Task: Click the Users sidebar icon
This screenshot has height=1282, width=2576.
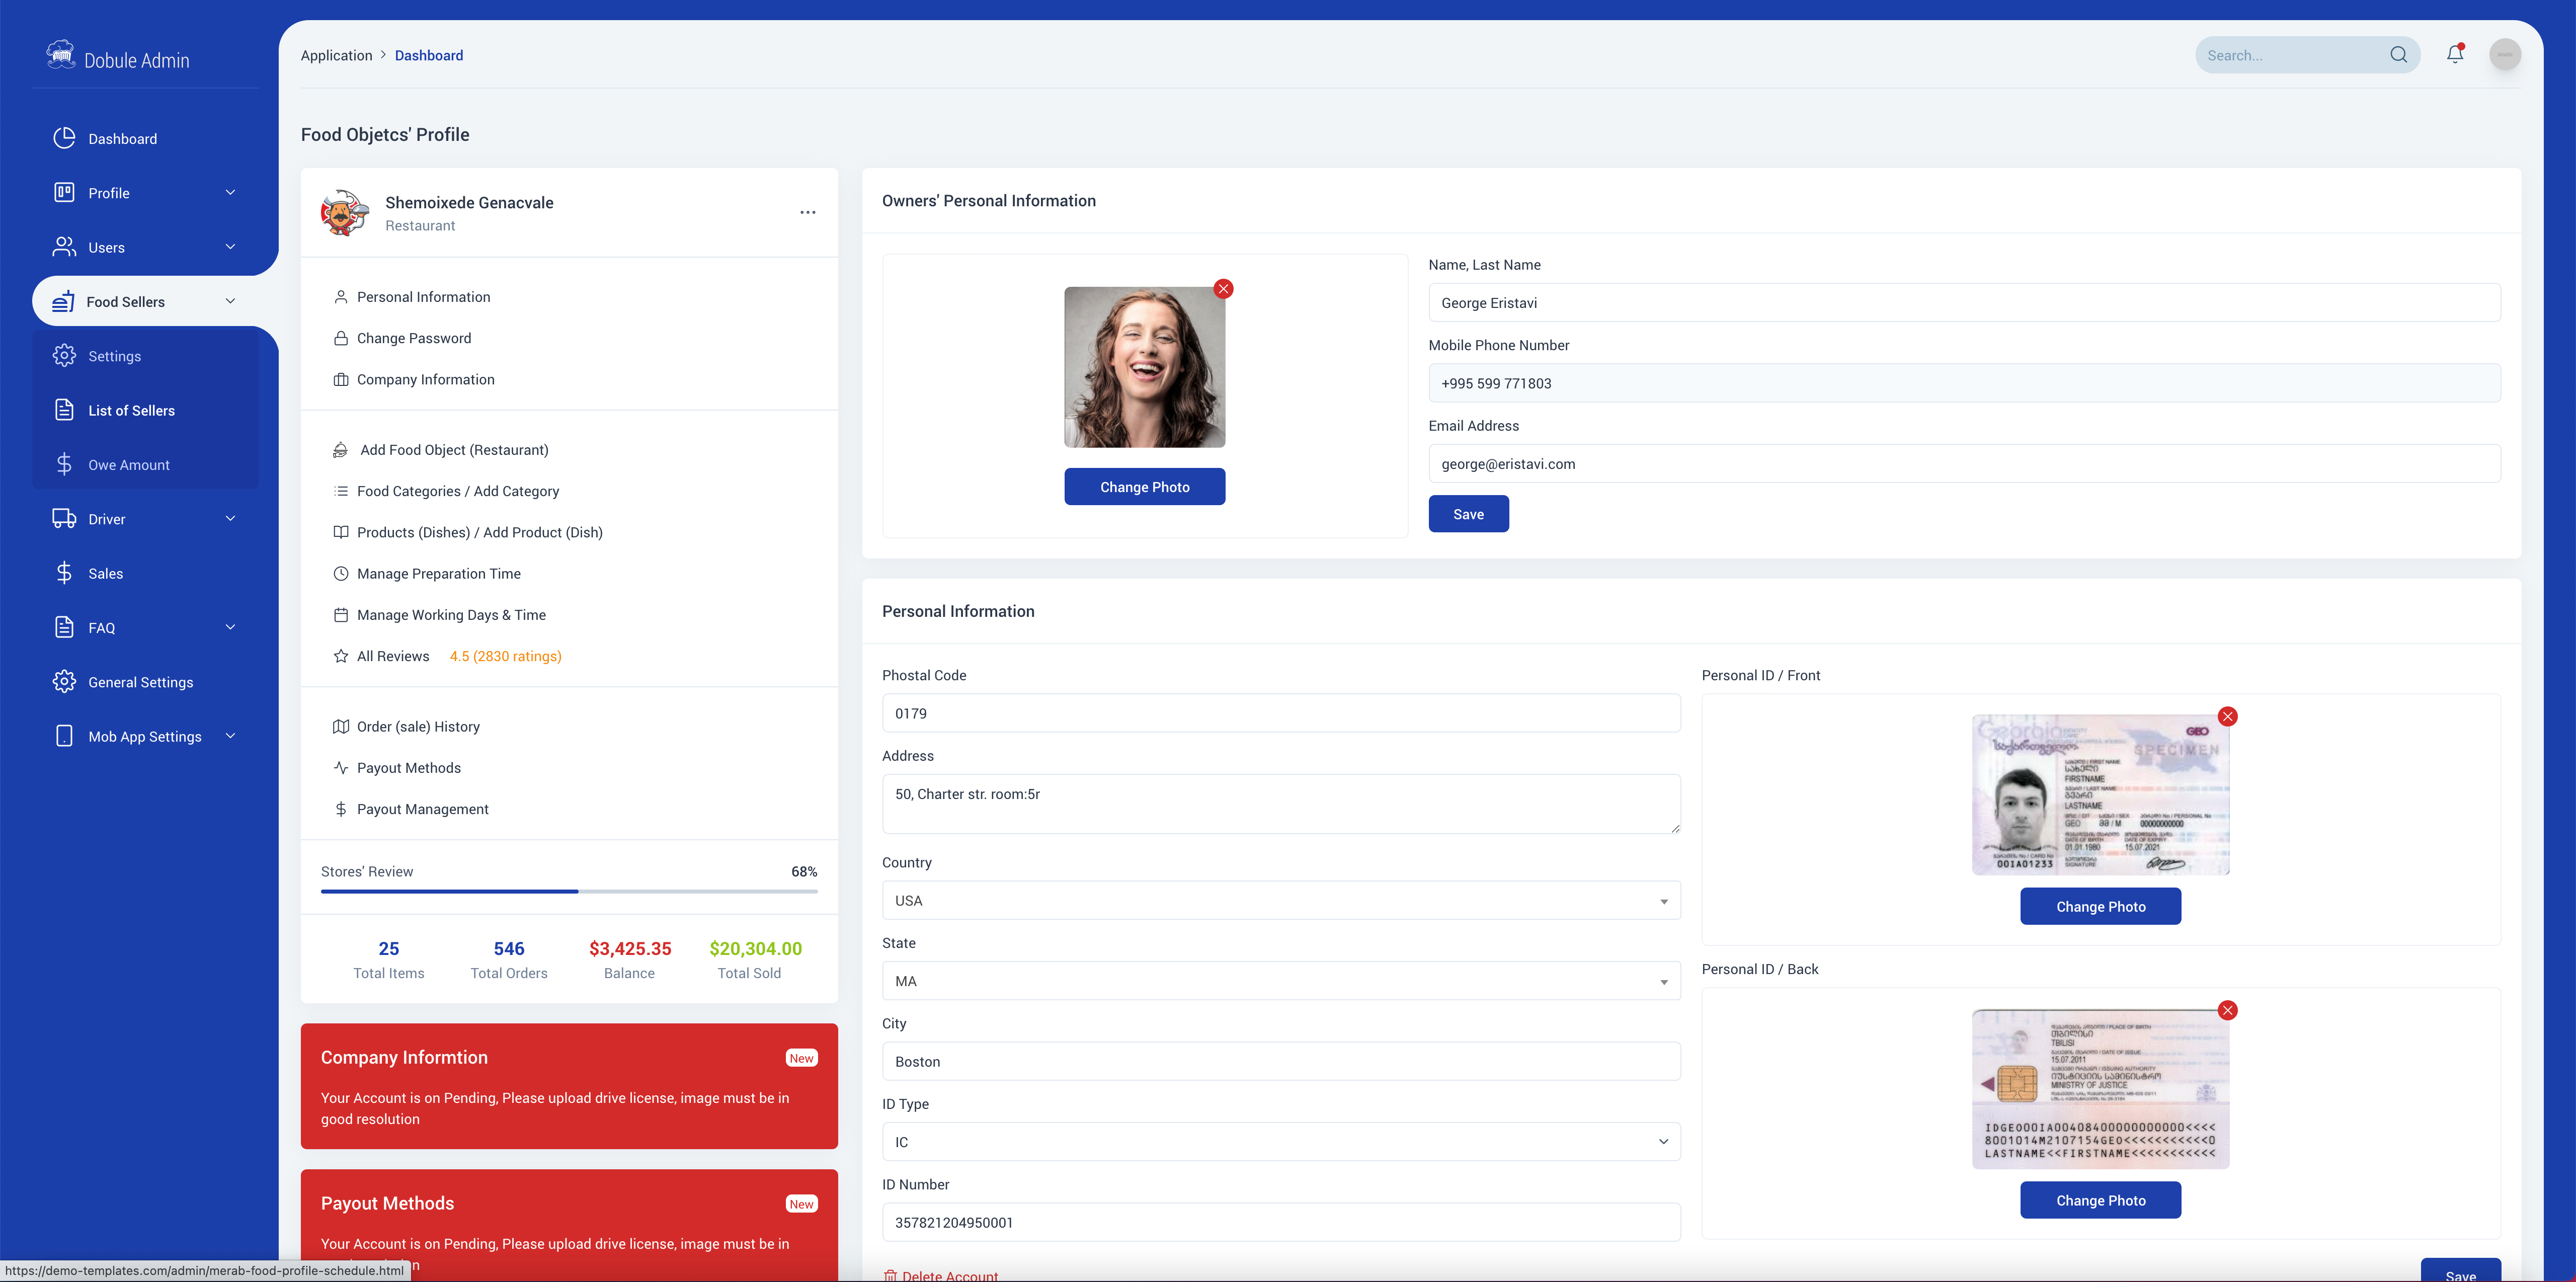Action: click(64, 247)
